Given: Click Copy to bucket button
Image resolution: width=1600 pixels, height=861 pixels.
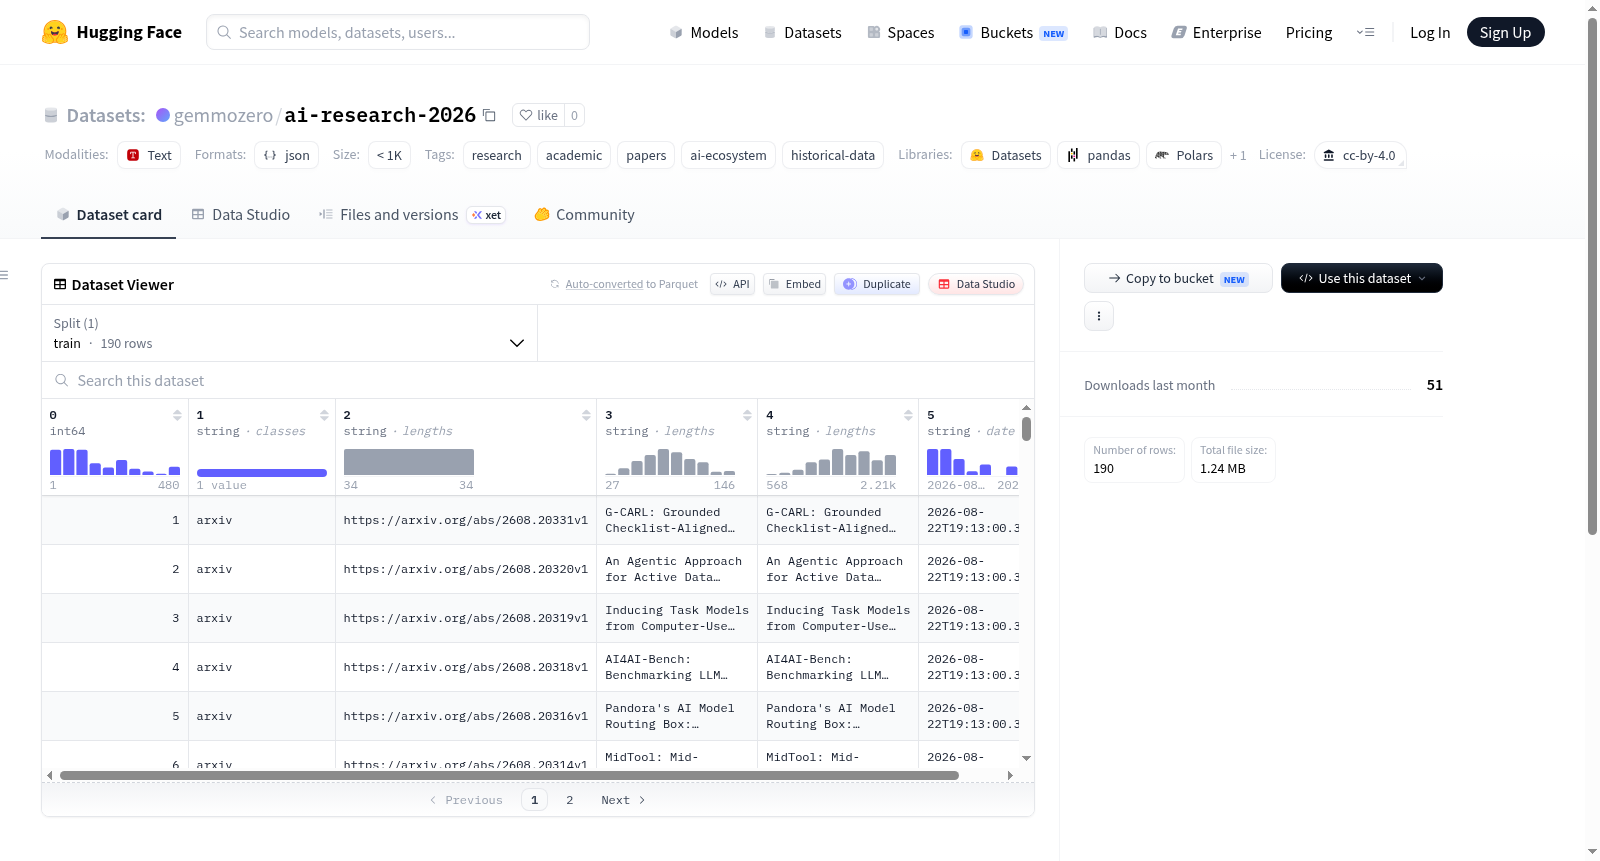Looking at the screenshot, I should point(1178,278).
